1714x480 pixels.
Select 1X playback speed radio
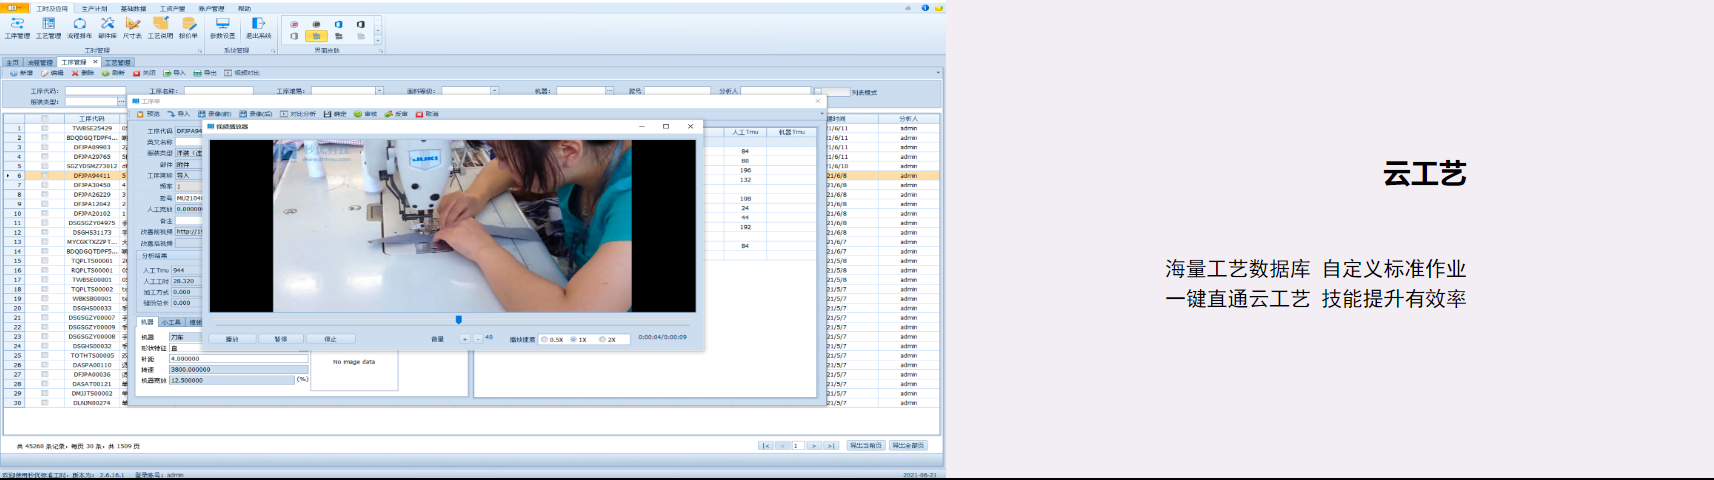coord(573,339)
